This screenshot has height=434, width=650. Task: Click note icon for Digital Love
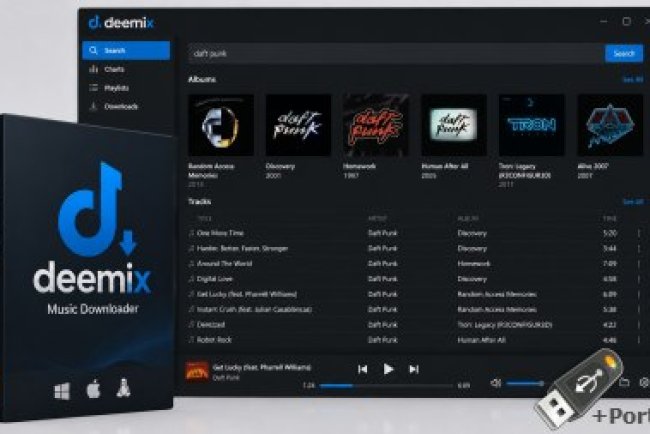[x=192, y=279]
